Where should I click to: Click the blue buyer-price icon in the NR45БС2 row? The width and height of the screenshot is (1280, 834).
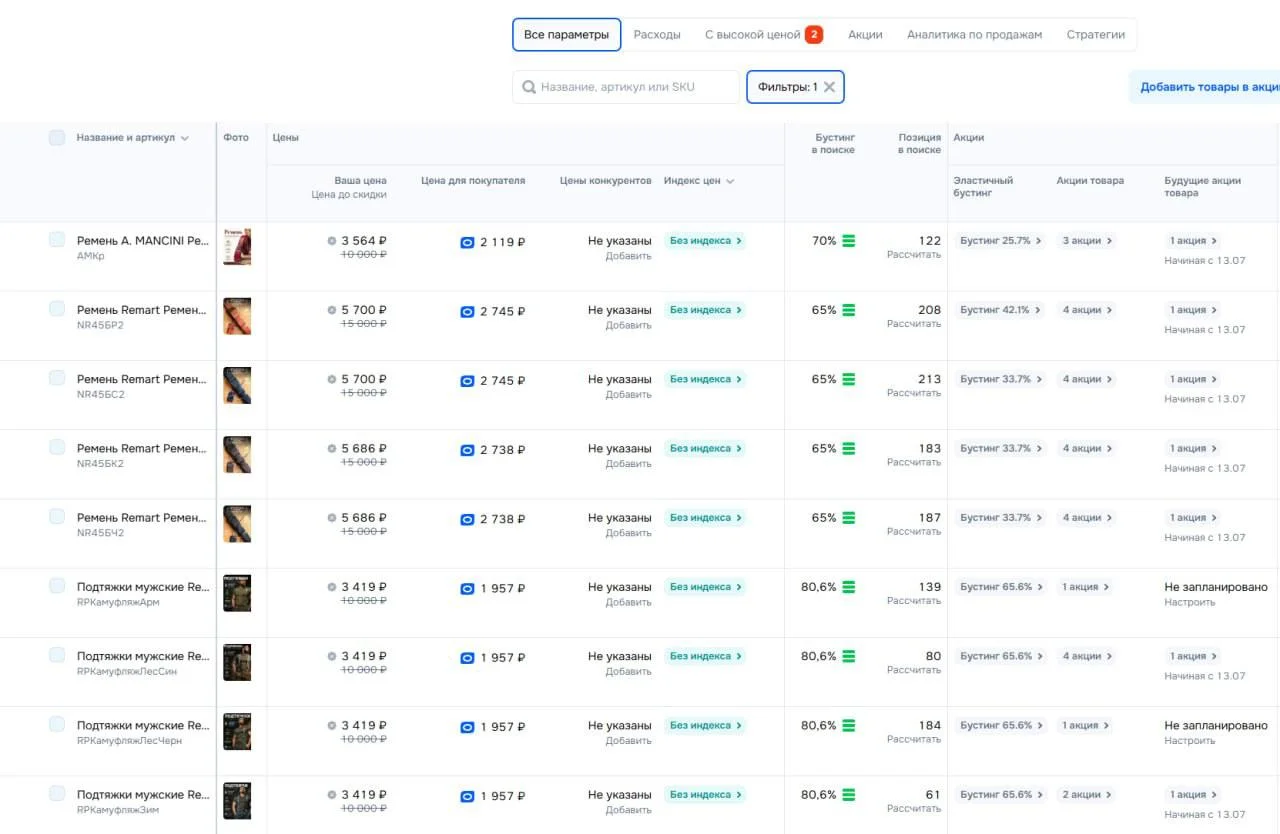467,381
